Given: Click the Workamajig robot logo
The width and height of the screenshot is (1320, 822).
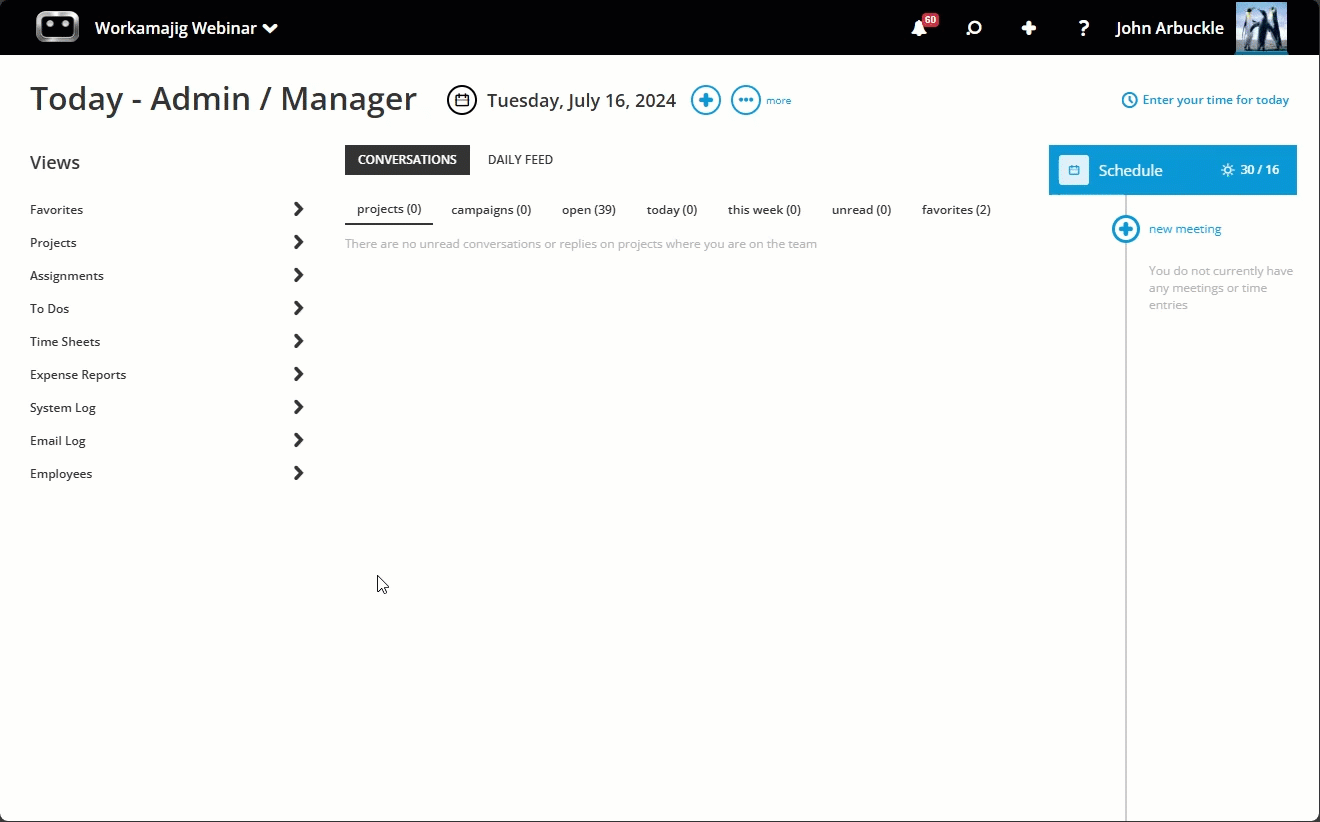Looking at the screenshot, I should (57, 27).
